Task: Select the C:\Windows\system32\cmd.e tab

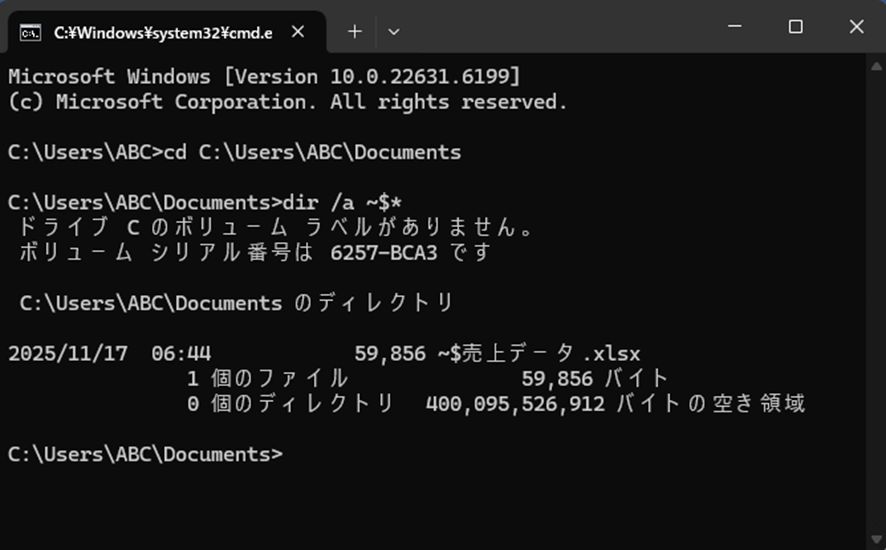Action: 162,32
